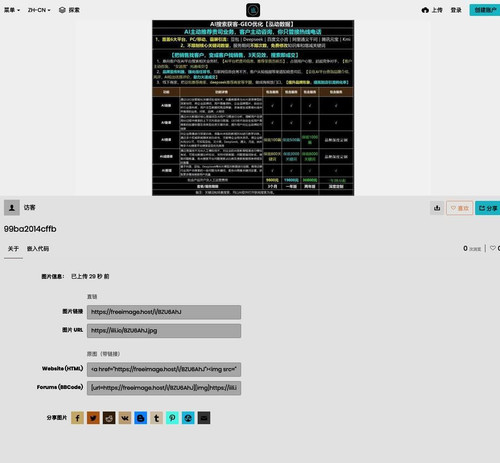Screen dimensions: 500x463
Task: Click the image title 99ba2014cffb
Action: click(30, 229)
